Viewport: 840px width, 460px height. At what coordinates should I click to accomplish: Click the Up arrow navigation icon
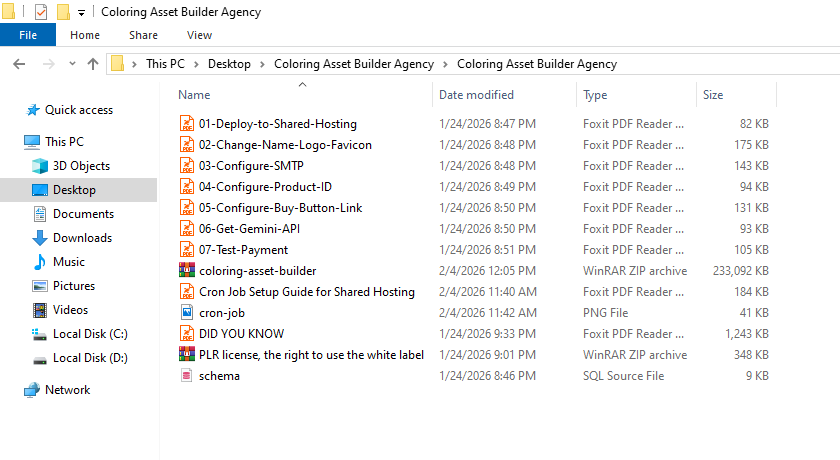point(93,64)
